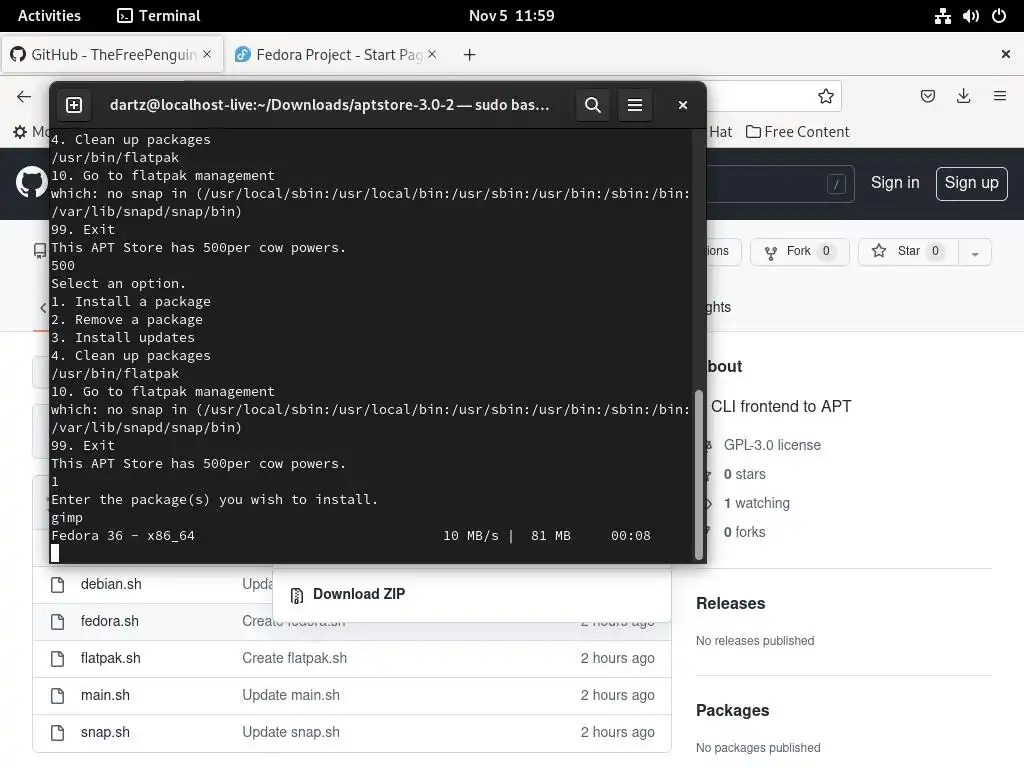Click the main.sh file icon

[x=57, y=696]
